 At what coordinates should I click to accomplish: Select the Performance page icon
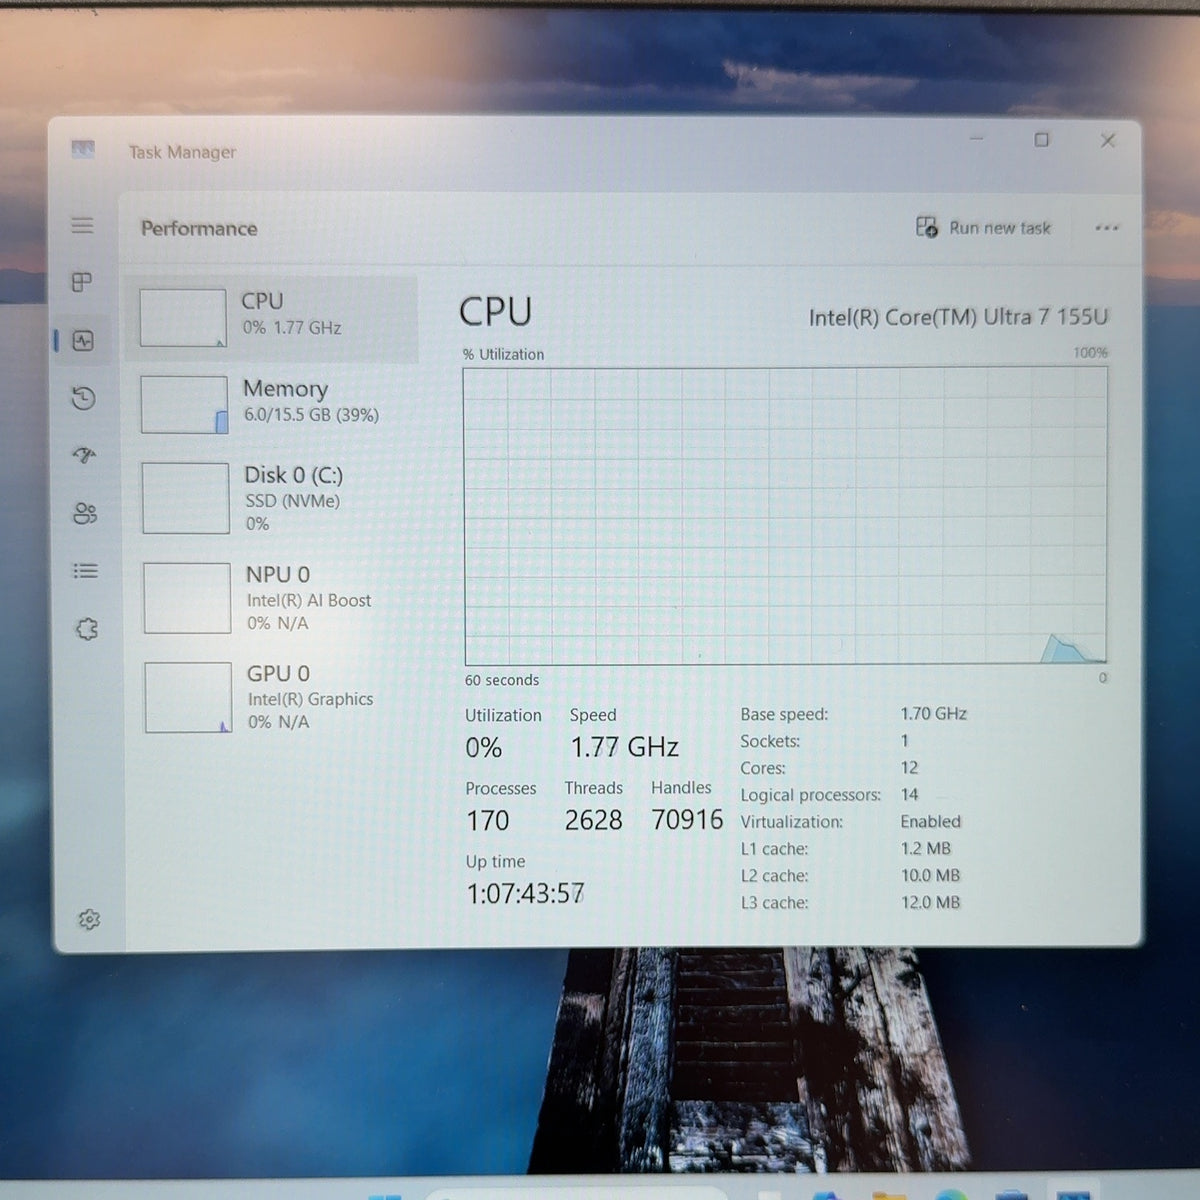[83, 341]
